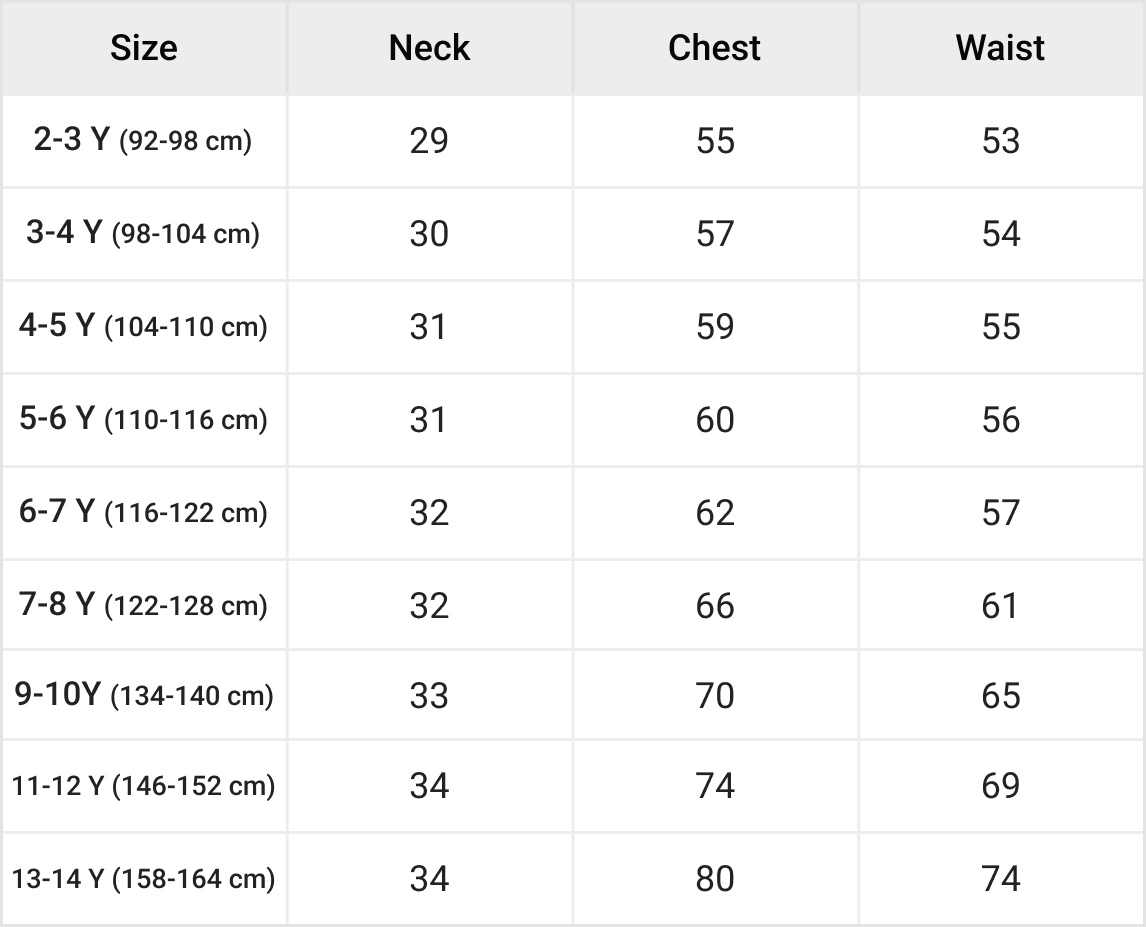Click the Chest column header
The height and width of the screenshot is (927, 1146).
click(714, 48)
